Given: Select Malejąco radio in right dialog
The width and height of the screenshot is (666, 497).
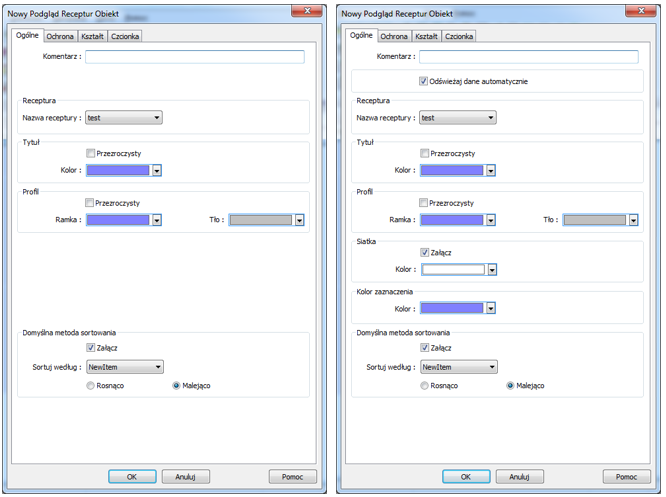Looking at the screenshot, I should [510, 386].
